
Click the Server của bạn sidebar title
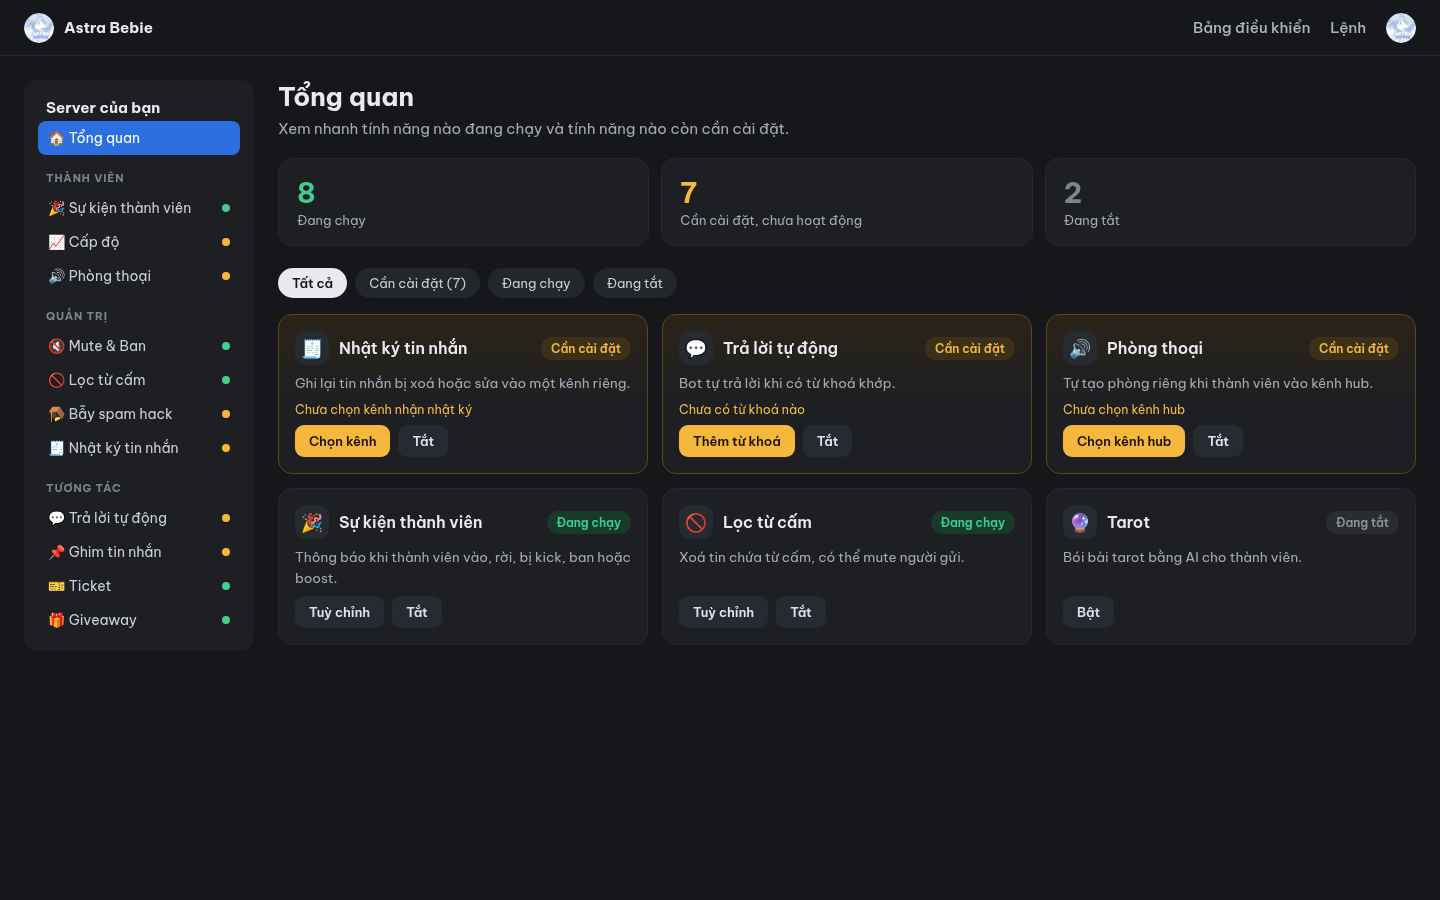103,108
